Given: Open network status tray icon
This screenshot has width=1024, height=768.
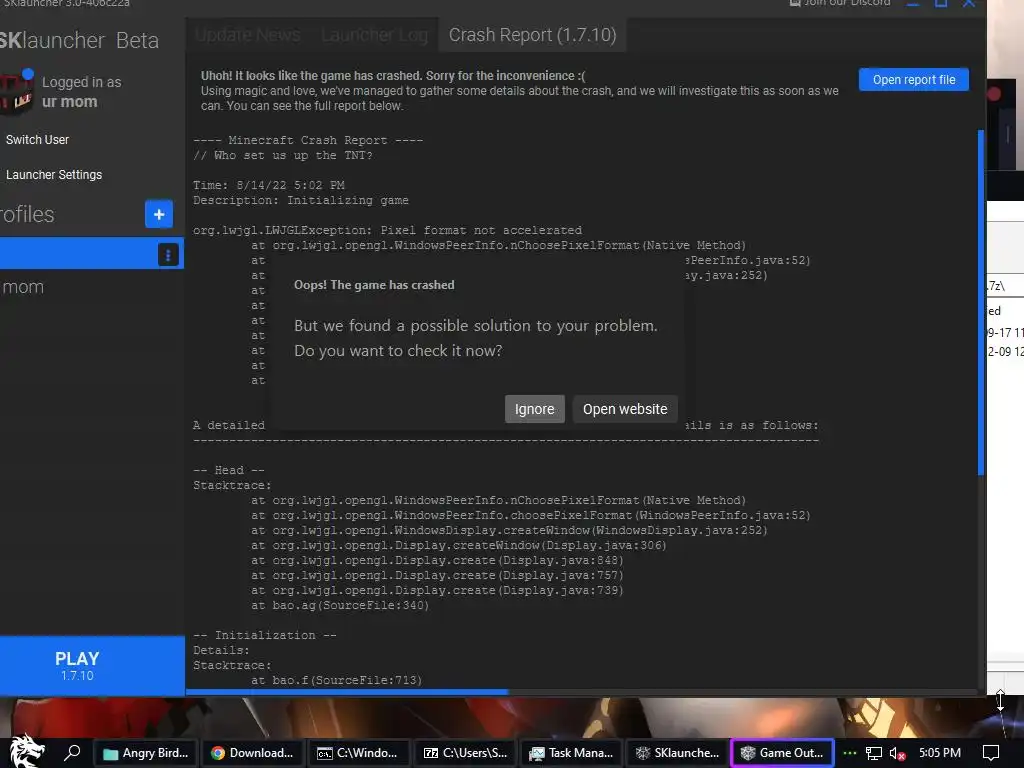Looking at the screenshot, I should pos(874,754).
